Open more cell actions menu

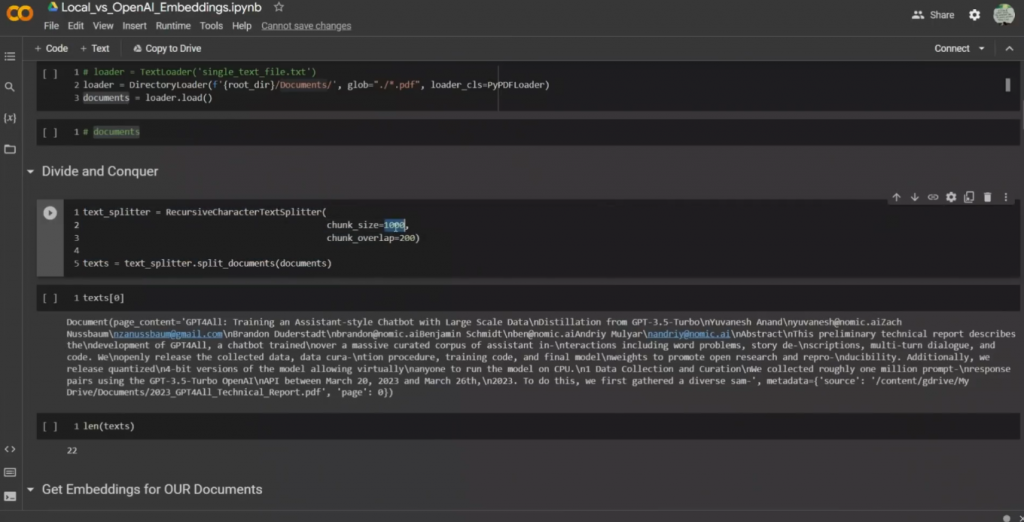[1006, 197]
